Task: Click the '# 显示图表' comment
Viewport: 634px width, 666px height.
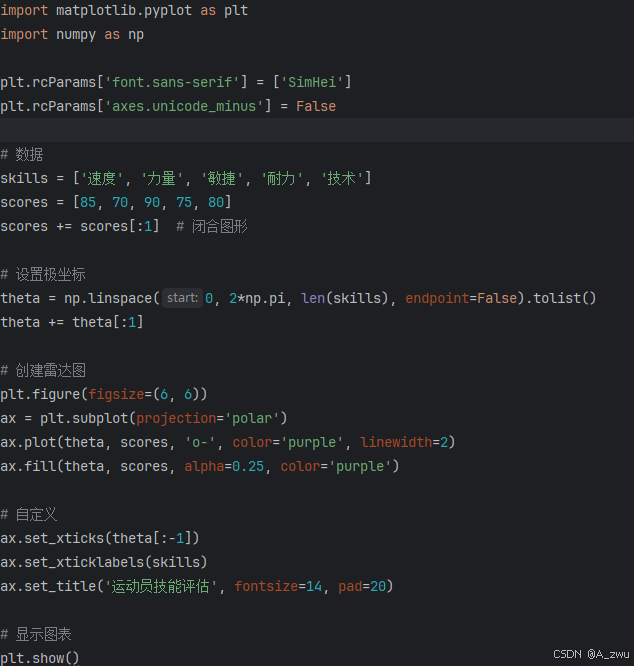Action: point(36,635)
